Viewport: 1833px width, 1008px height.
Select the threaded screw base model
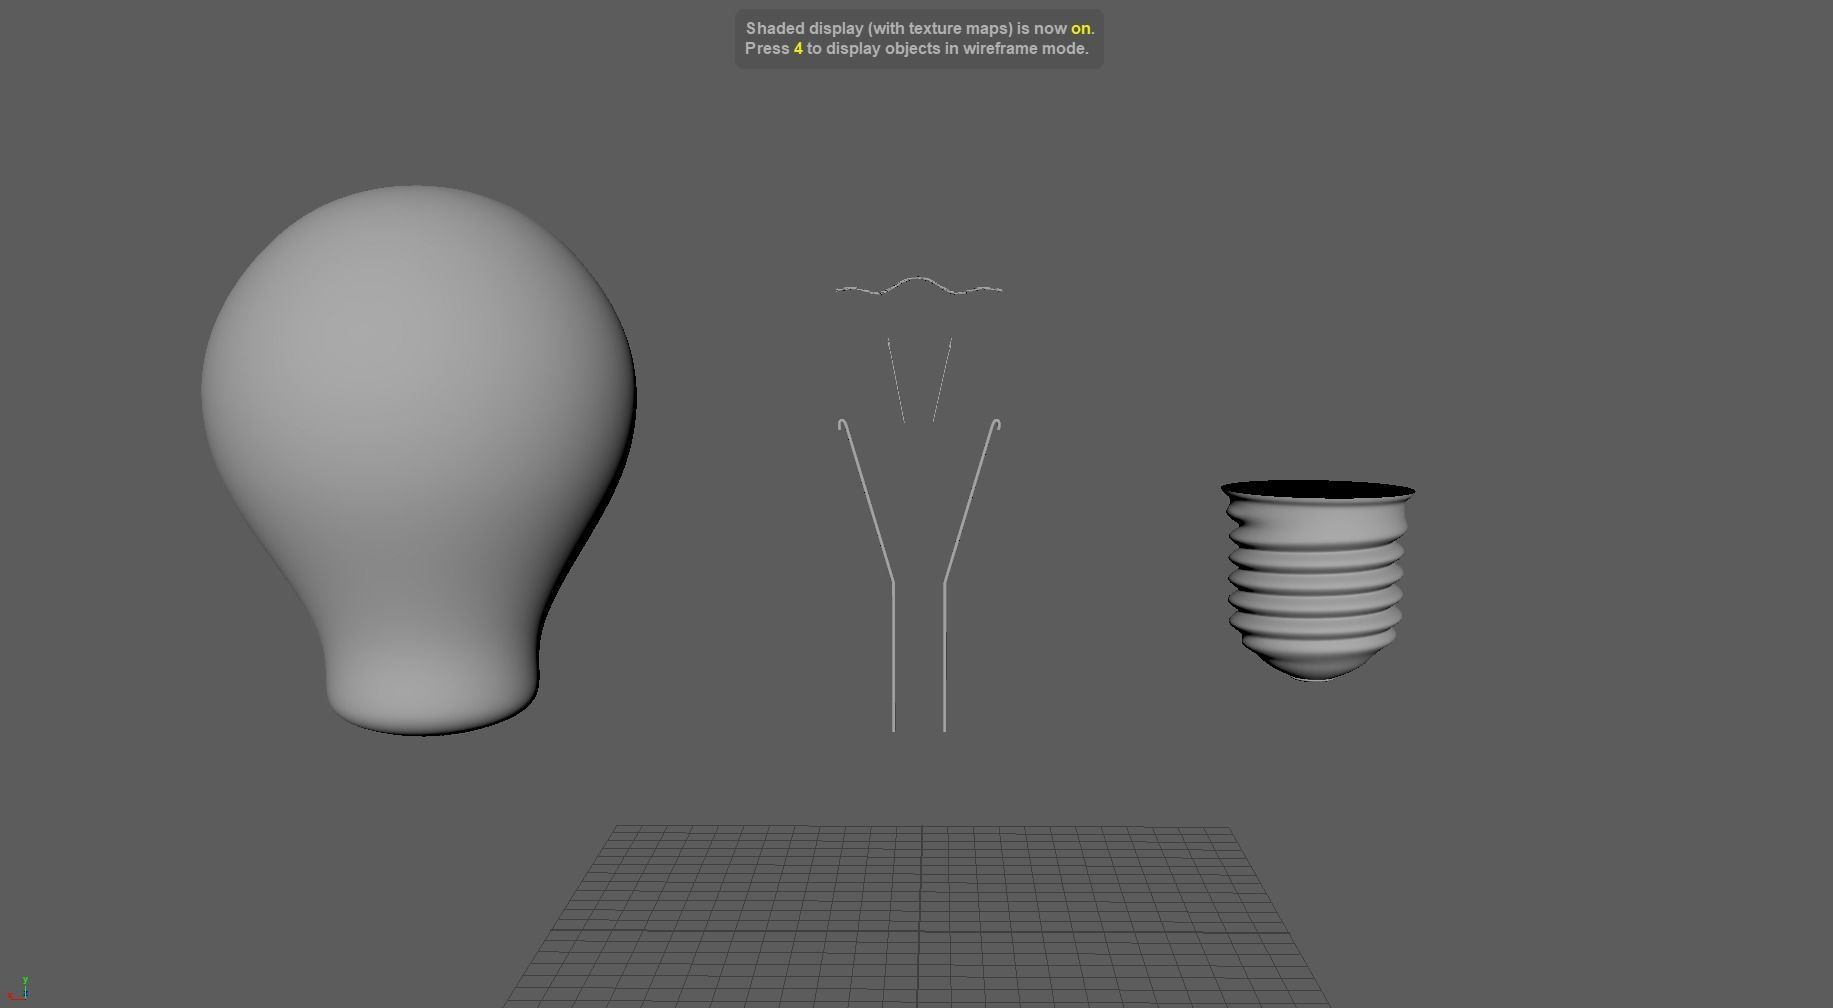pyautogui.click(x=1317, y=580)
